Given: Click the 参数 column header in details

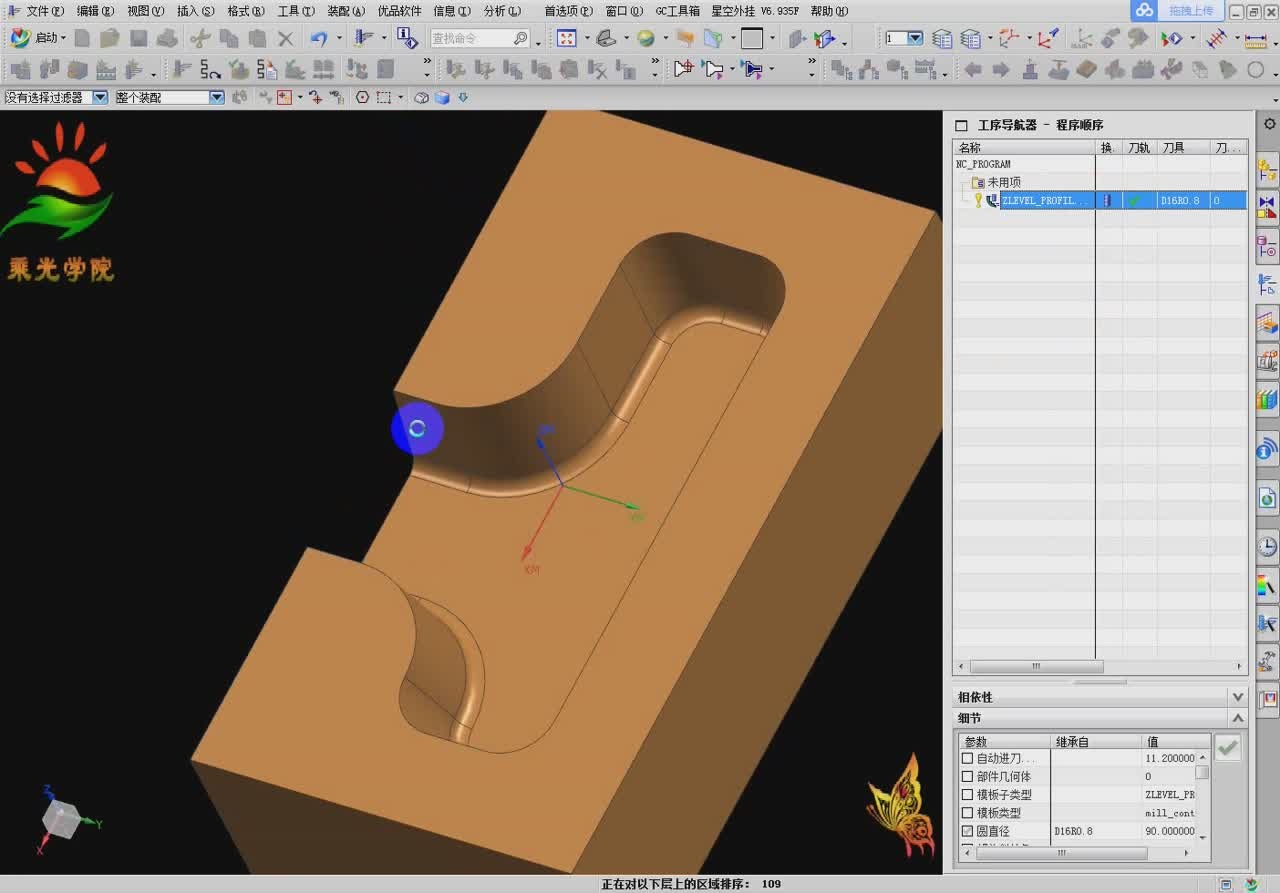Looking at the screenshot, I should click(x=1004, y=741).
